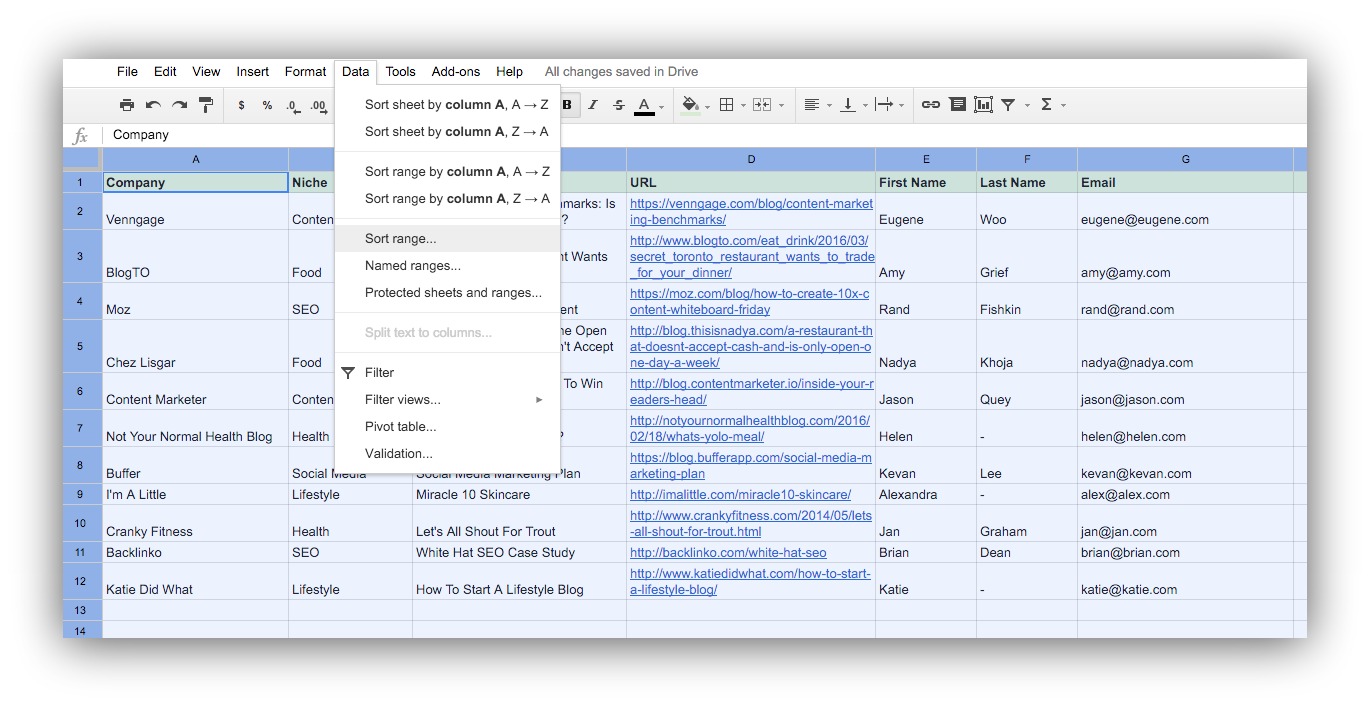Expand the text wrapping dropdown arrow
This screenshot has width=1370, height=705.
901,106
